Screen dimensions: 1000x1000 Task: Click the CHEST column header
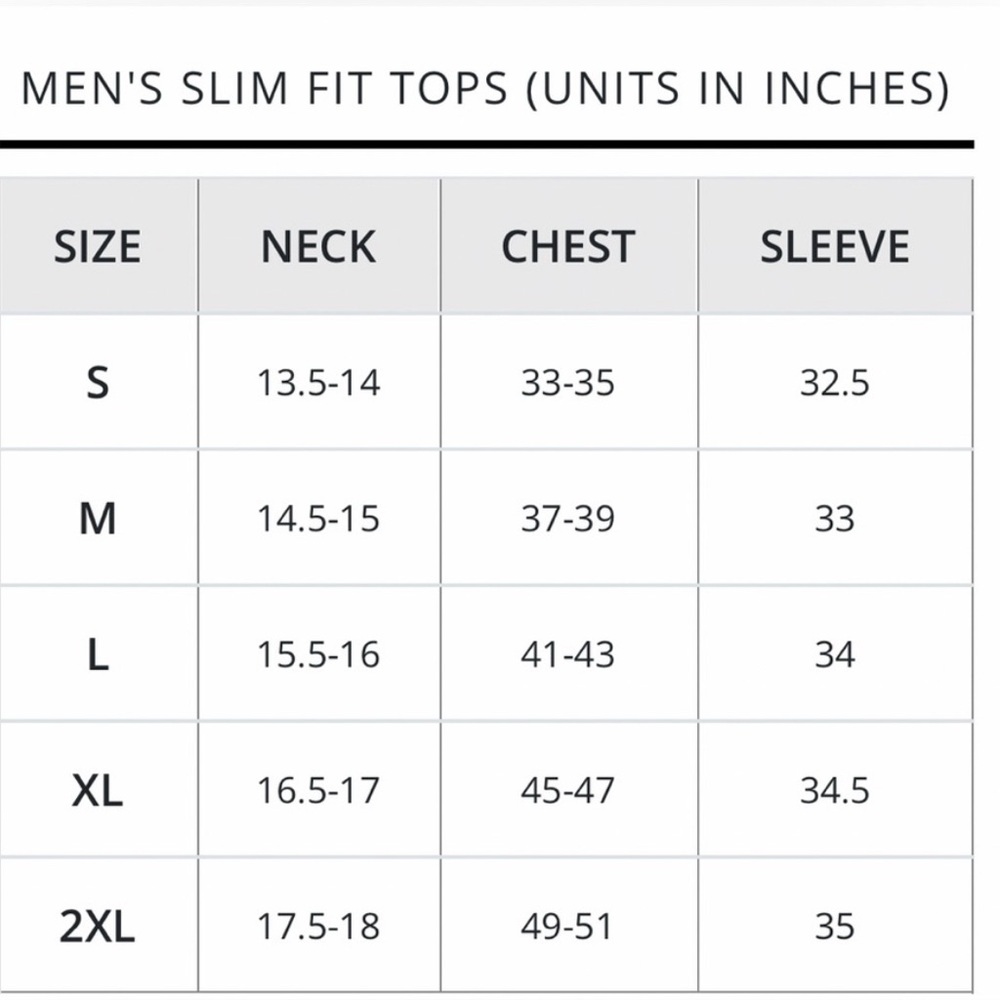tap(568, 247)
